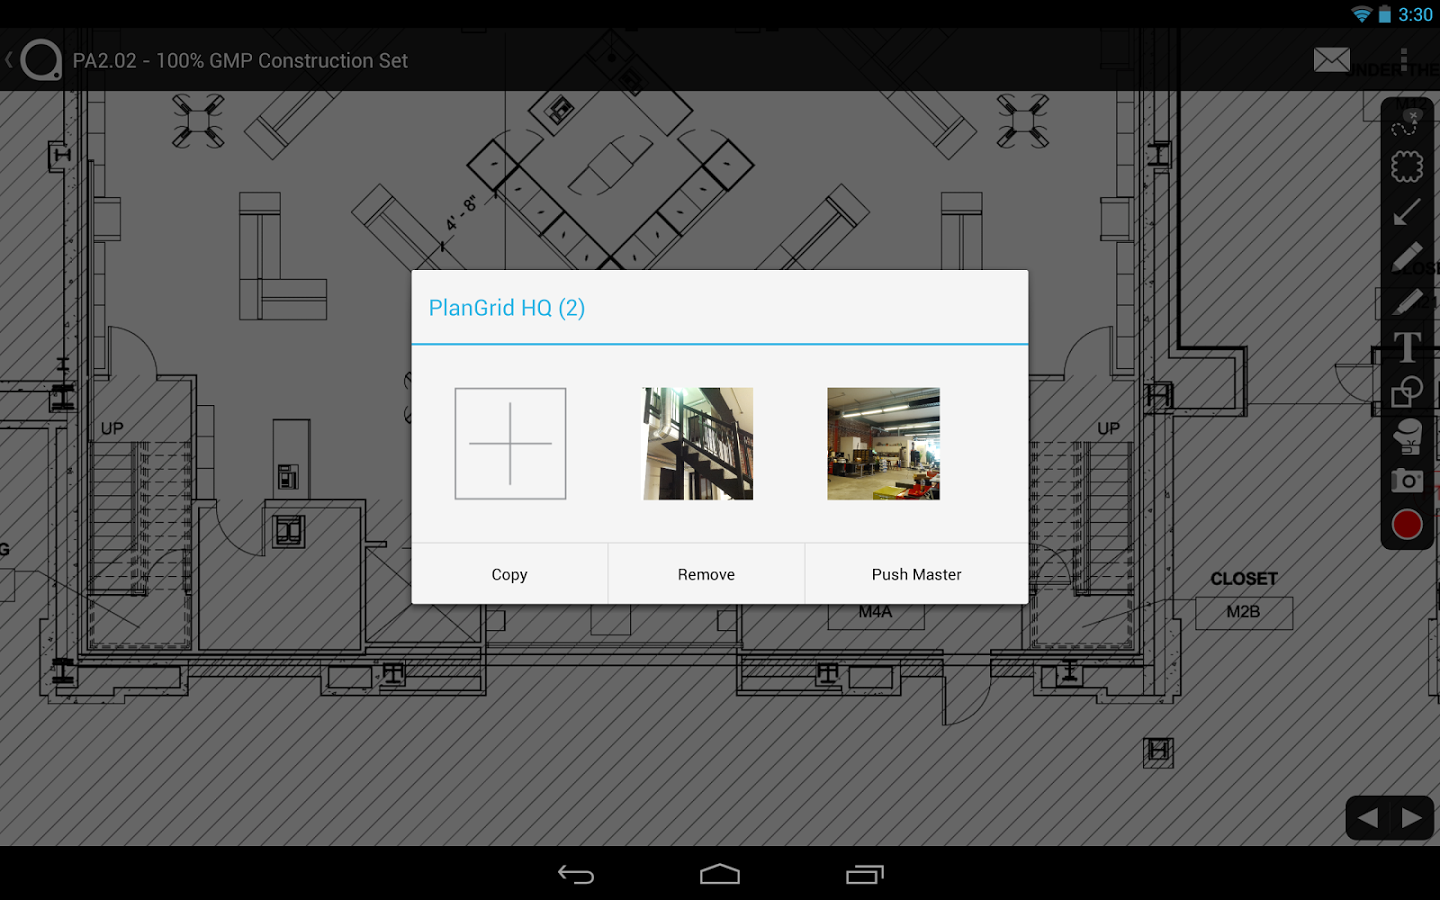1440x900 pixels.
Task: Open the overflow menu with three dots
Action: 1404,60
